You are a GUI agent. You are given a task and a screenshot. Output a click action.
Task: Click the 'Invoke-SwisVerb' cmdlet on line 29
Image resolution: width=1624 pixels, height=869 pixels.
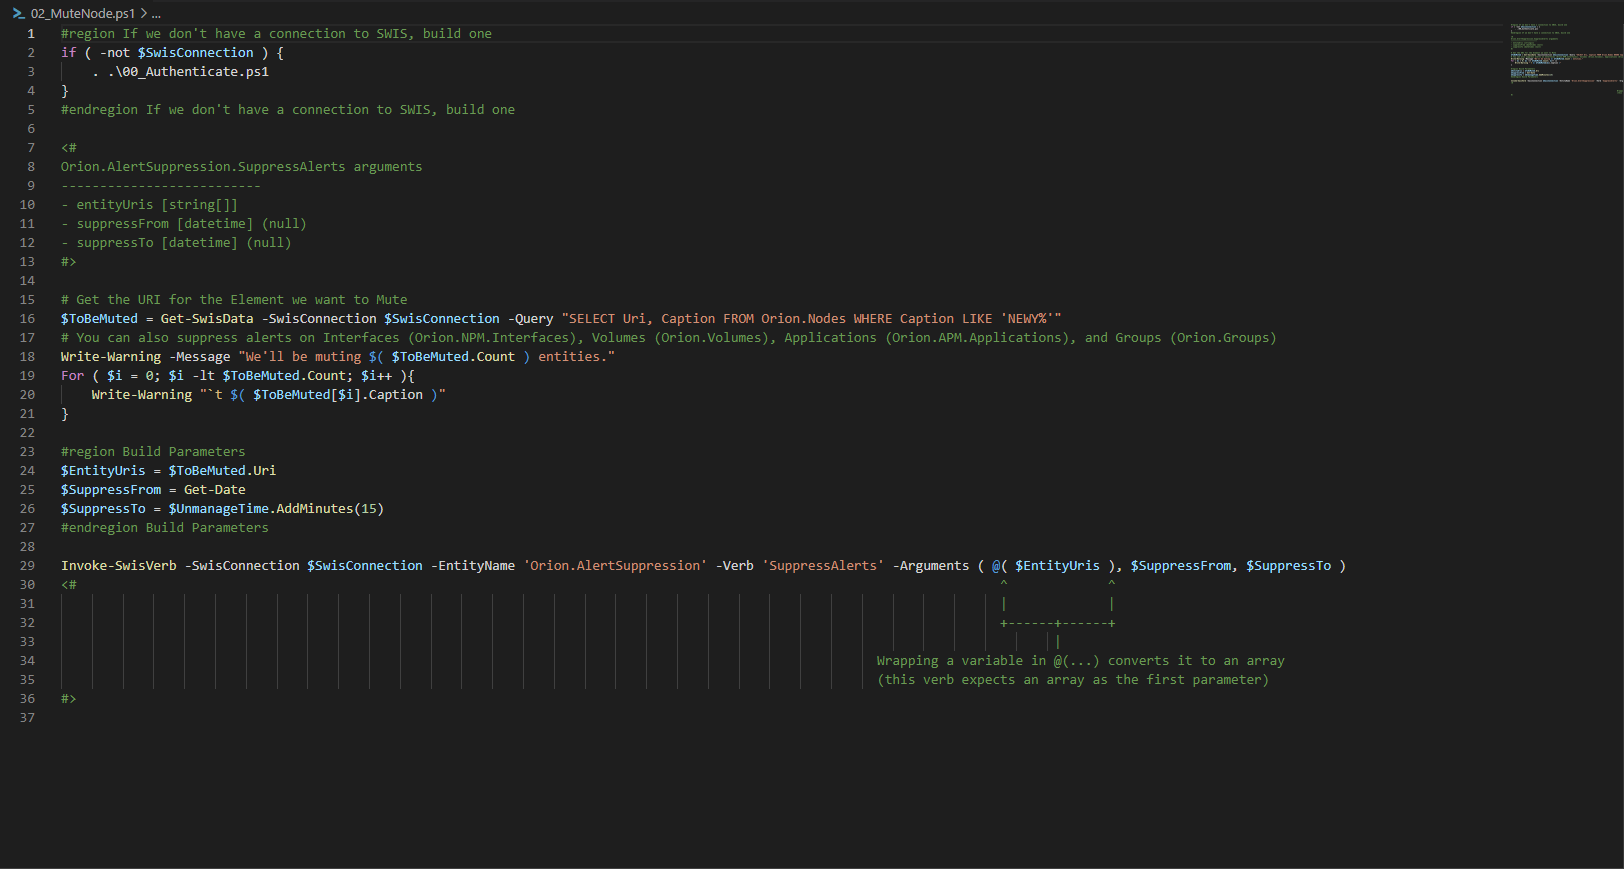[x=119, y=566]
